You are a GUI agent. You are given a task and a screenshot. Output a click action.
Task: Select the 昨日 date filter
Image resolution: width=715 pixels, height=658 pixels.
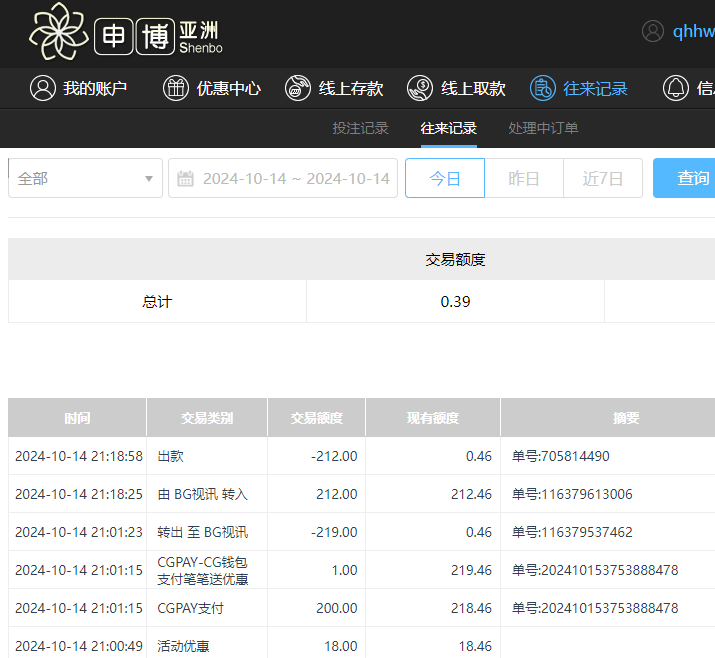524,179
